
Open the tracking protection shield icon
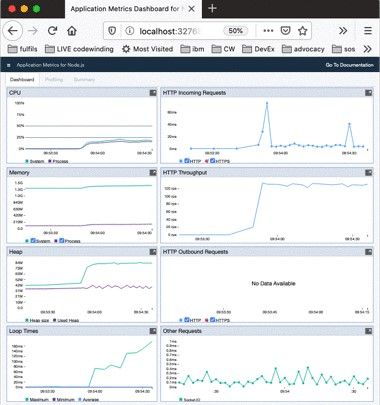(112, 31)
